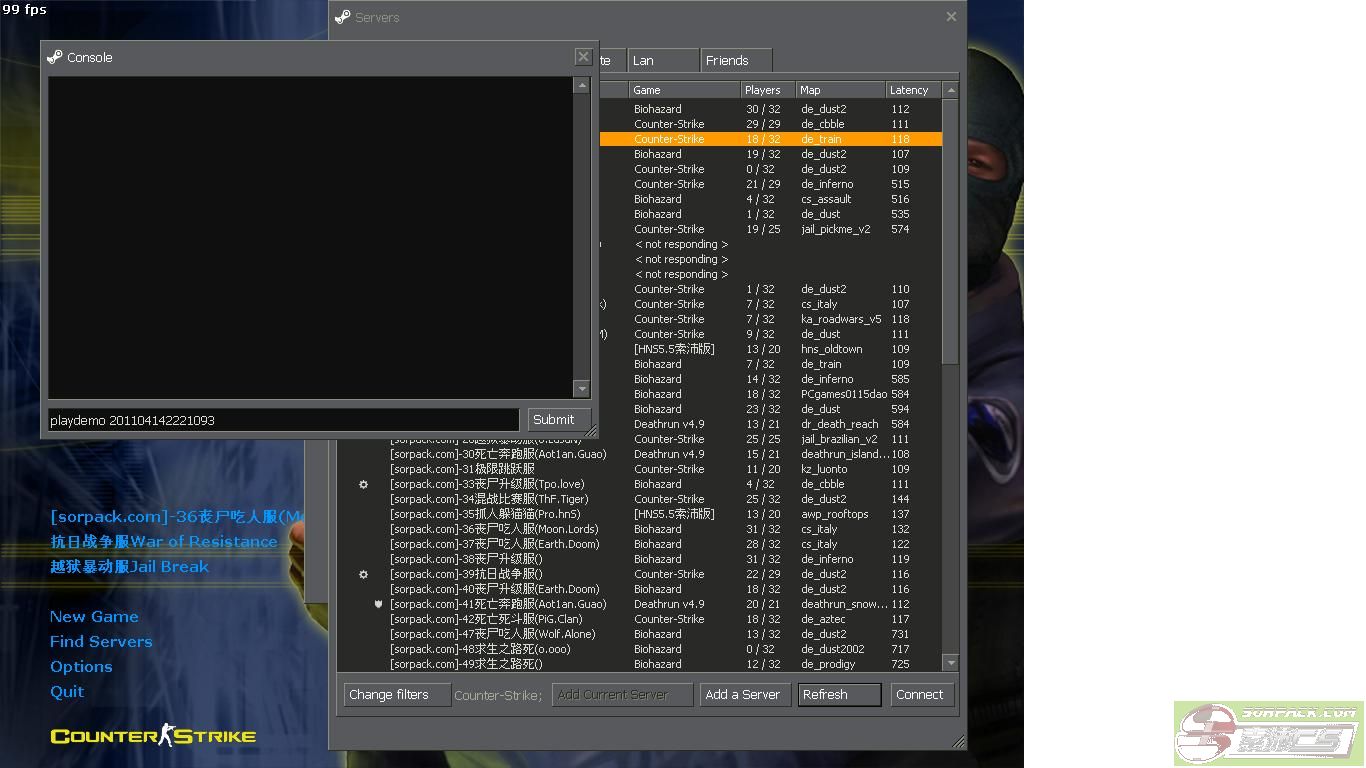This screenshot has width=1366, height=768.
Task: Switch to the Lan tab
Action: 662,61
